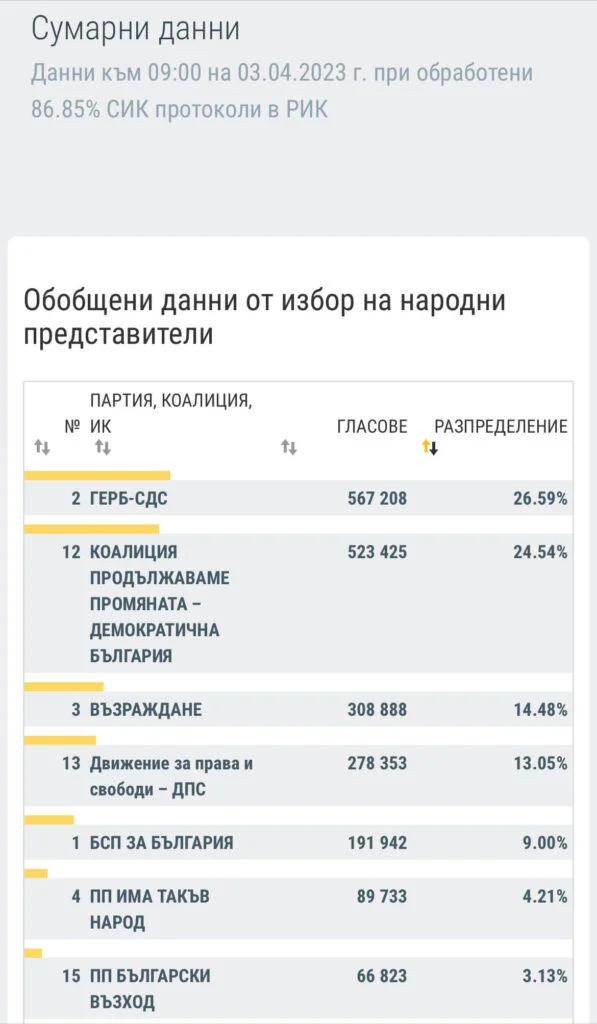597x1024 pixels.
Task: Click the yellow bar above ВЪЗРАЖДАНЕ
Action: point(64,686)
